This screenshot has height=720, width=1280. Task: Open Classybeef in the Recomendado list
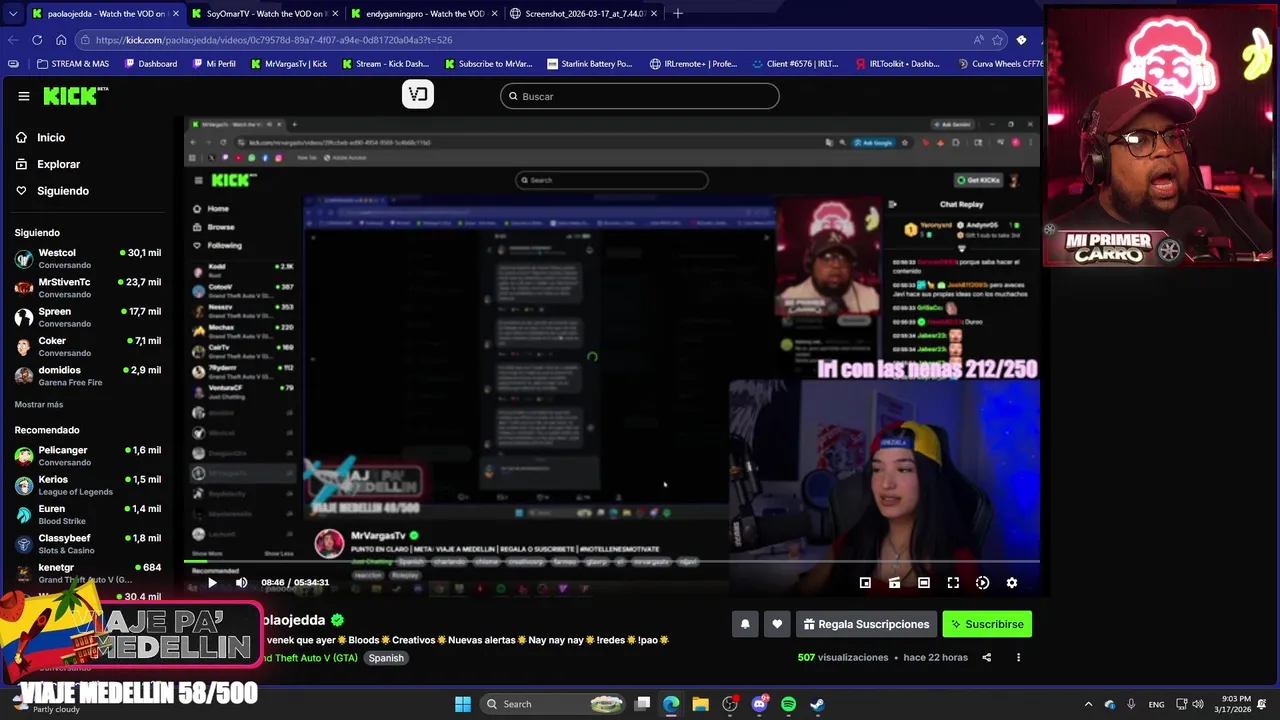click(x=88, y=544)
